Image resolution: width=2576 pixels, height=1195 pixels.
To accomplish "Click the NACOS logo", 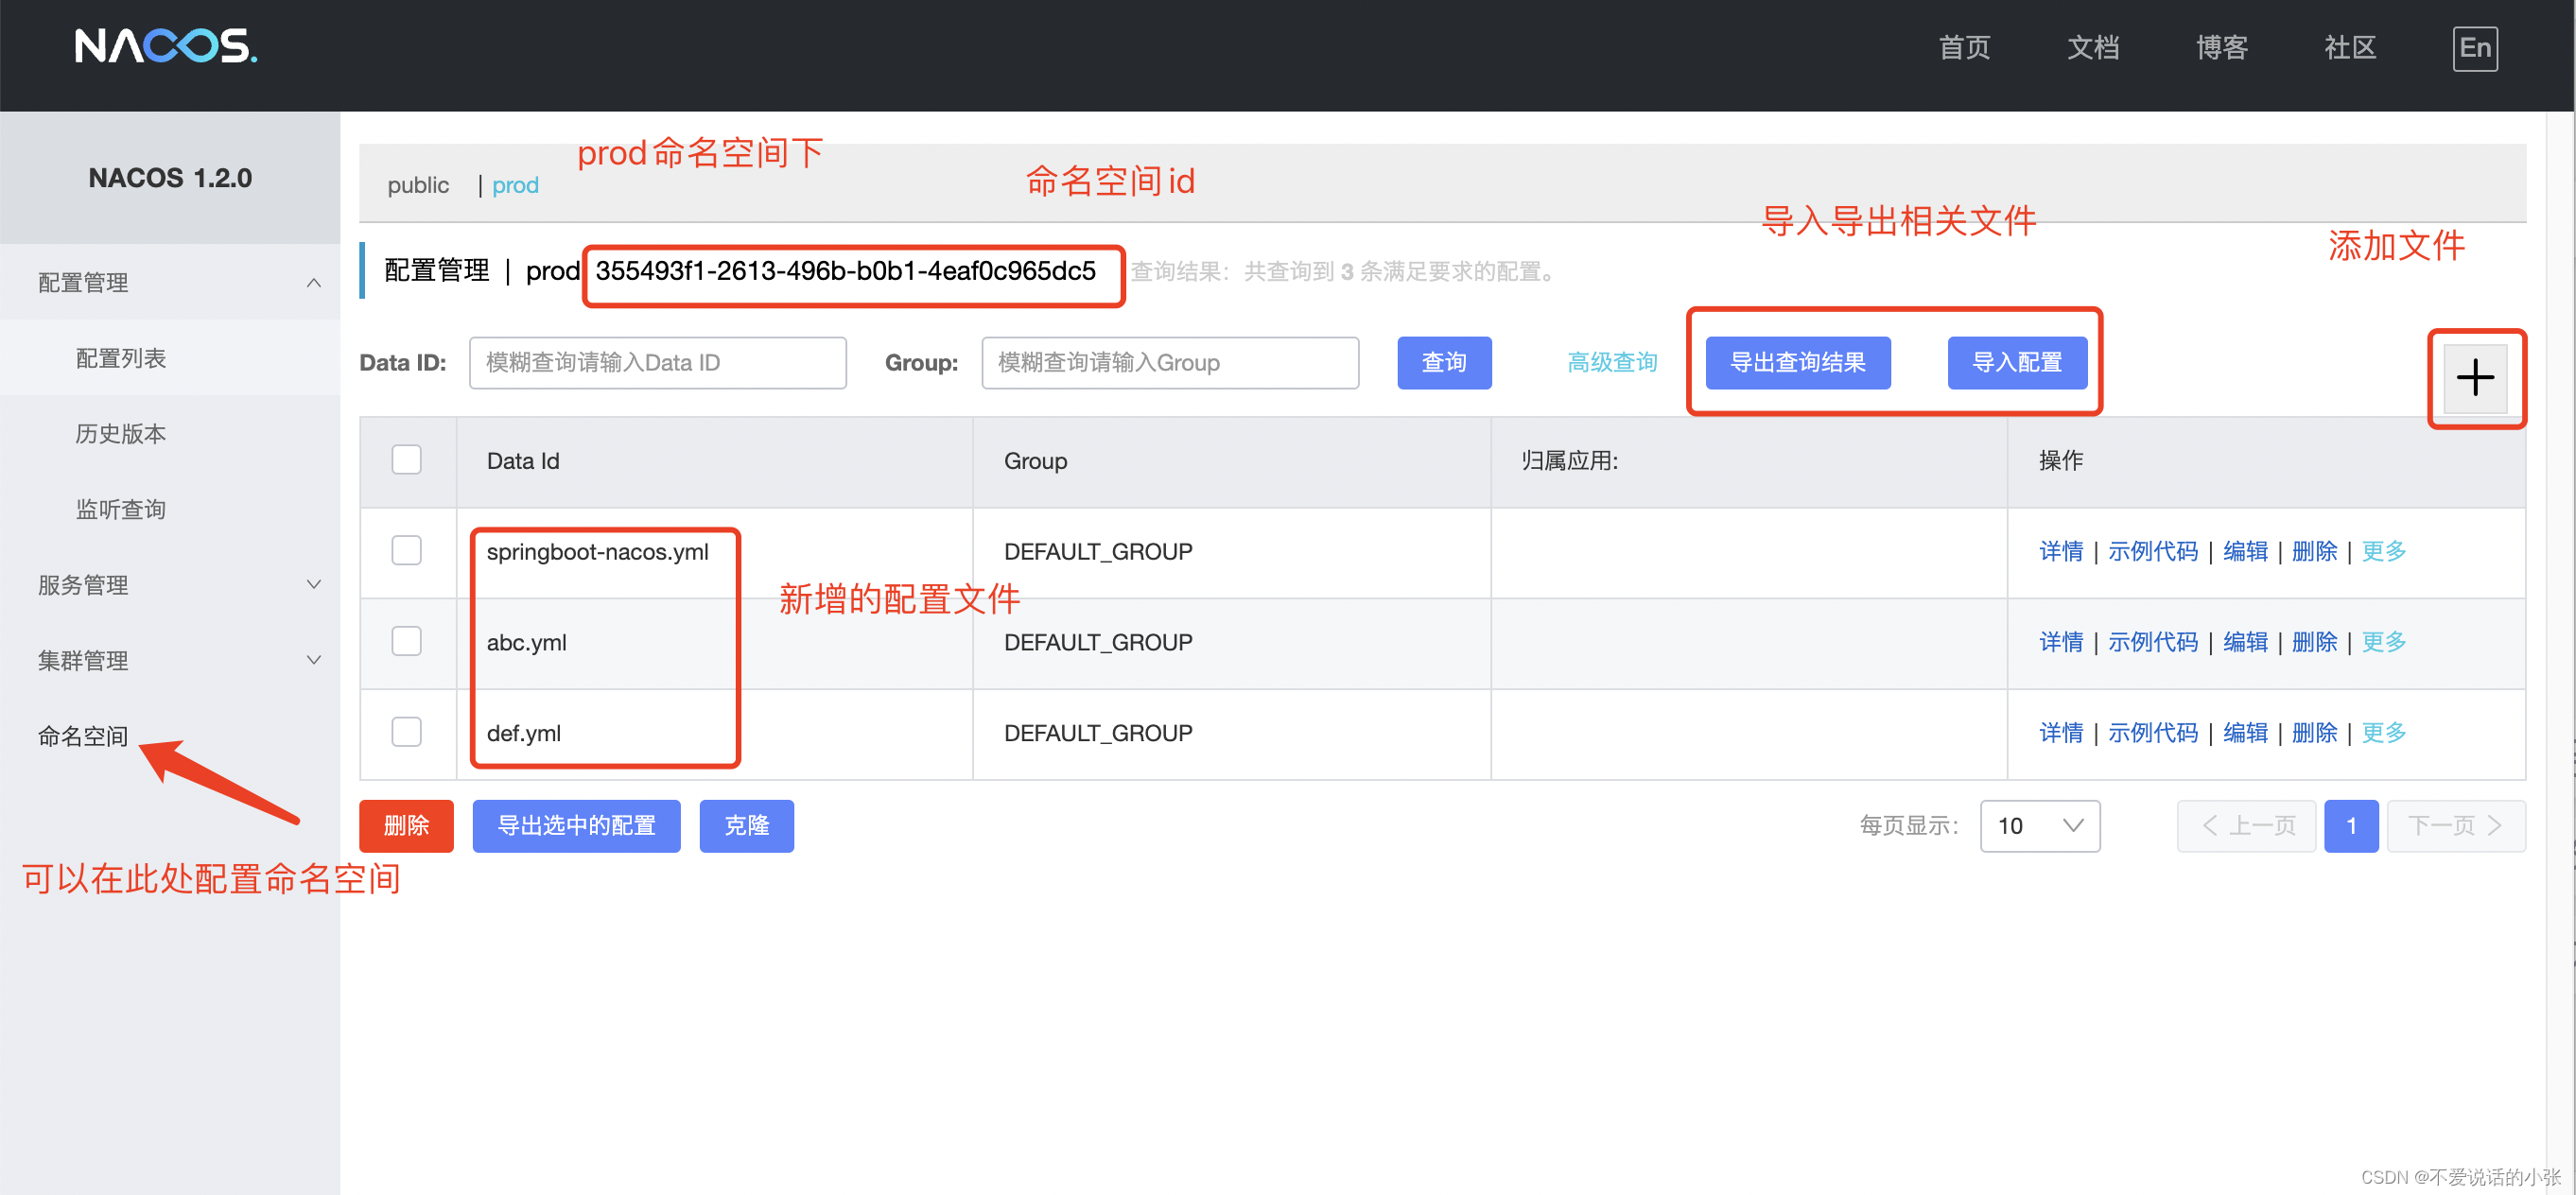I will pos(166,47).
